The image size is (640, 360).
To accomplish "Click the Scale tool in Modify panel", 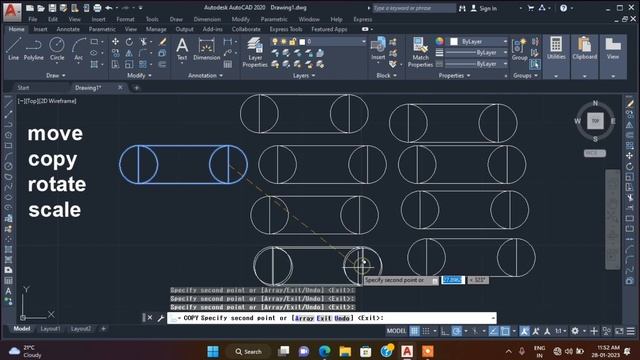I will tap(129, 64).
